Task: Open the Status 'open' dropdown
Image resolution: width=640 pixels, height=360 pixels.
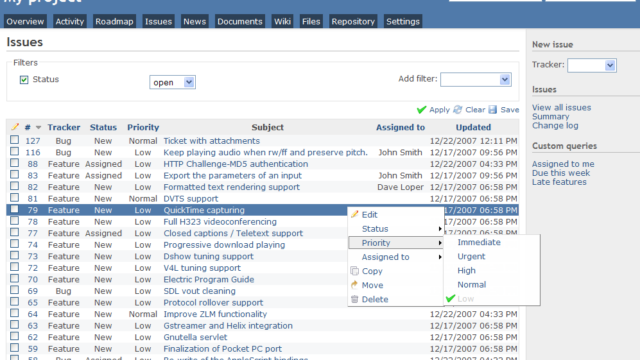Action: point(172,82)
